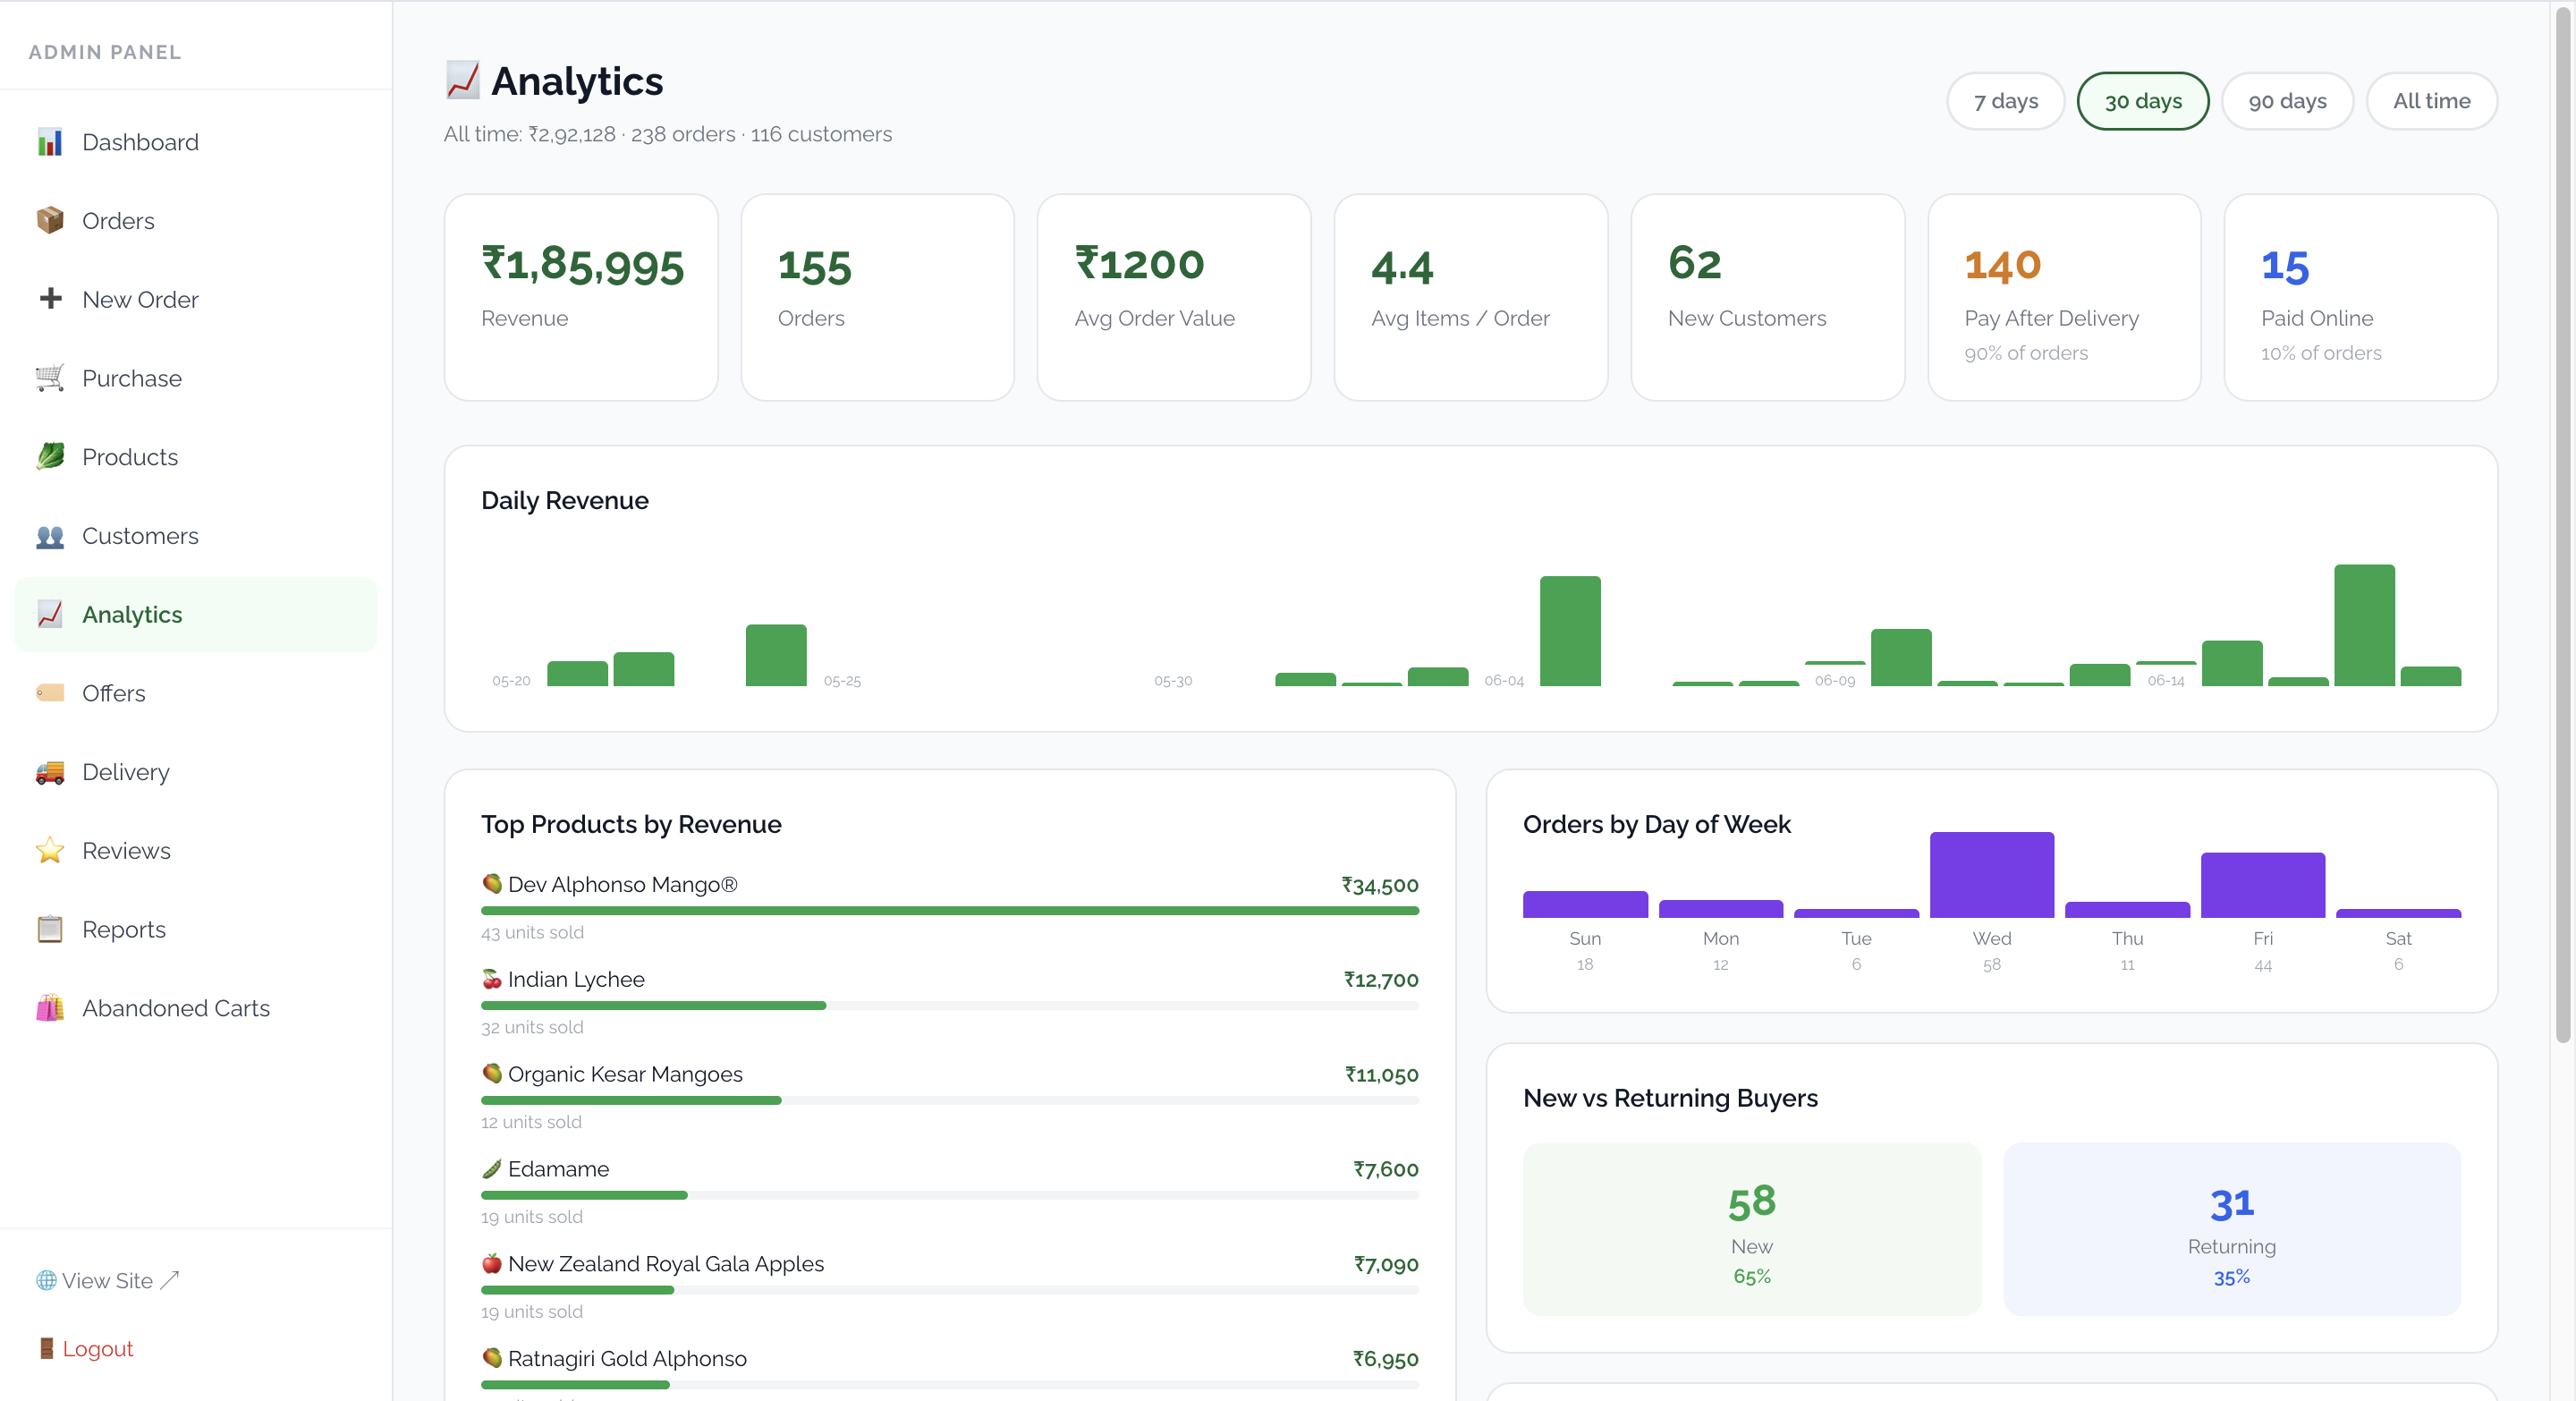Image resolution: width=2576 pixels, height=1401 pixels.
Task: Click the 58 New buyers tile
Action: pos(1752,1229)
